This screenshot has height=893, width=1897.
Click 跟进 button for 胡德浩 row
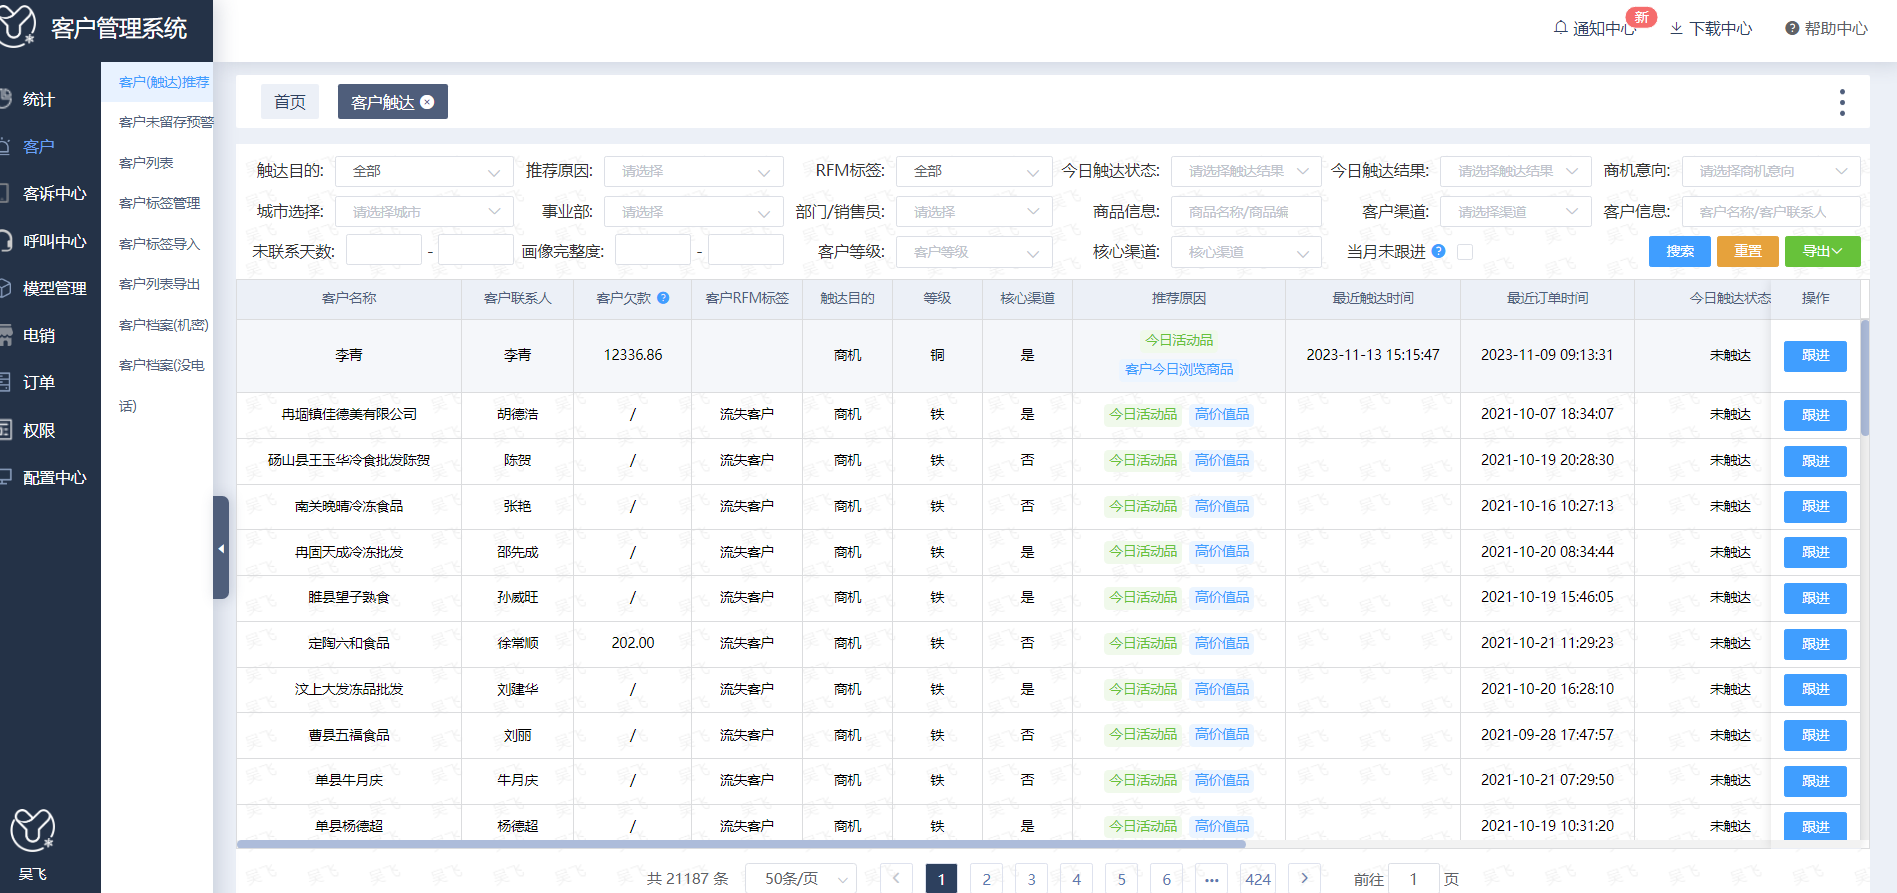[x=1815, y=415]
